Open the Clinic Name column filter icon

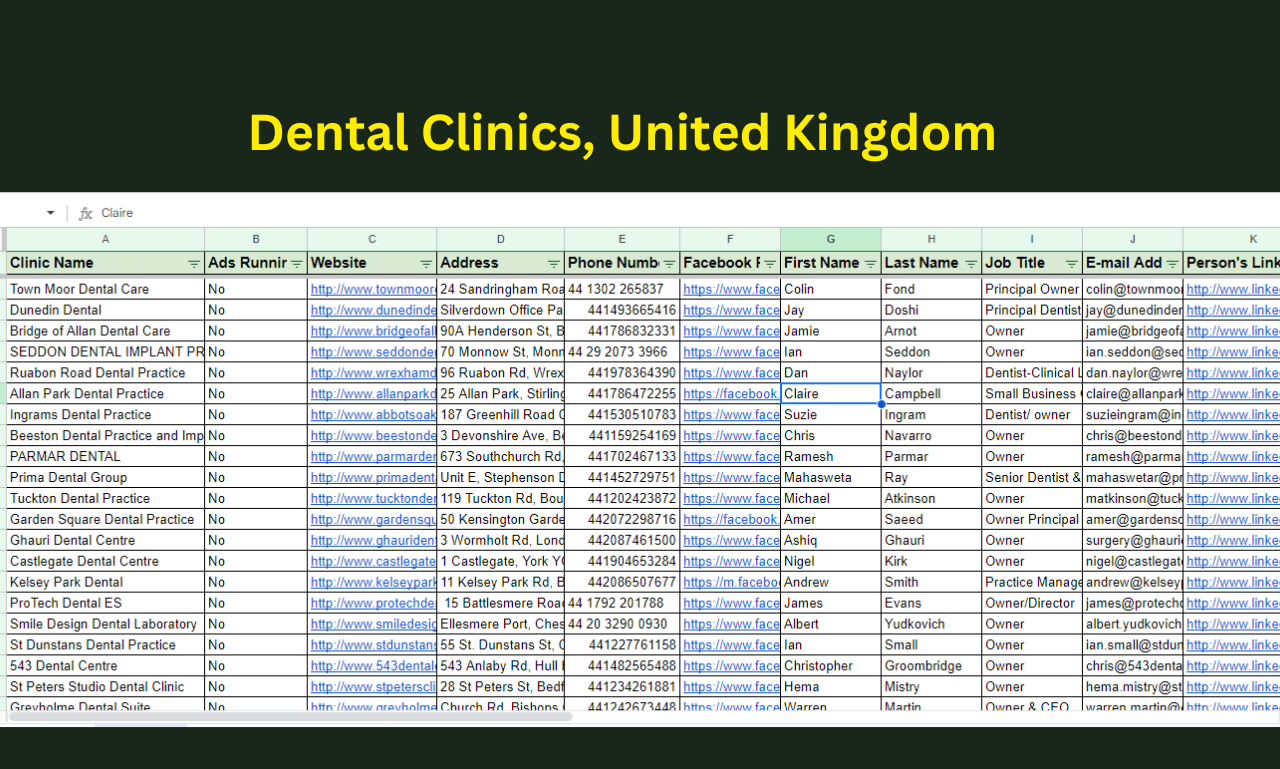(x=194, y=264)
